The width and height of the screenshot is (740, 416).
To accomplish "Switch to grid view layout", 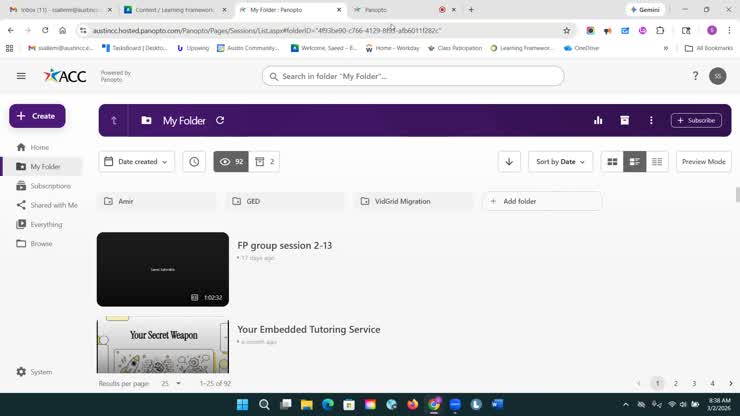I will click(612, 161).
